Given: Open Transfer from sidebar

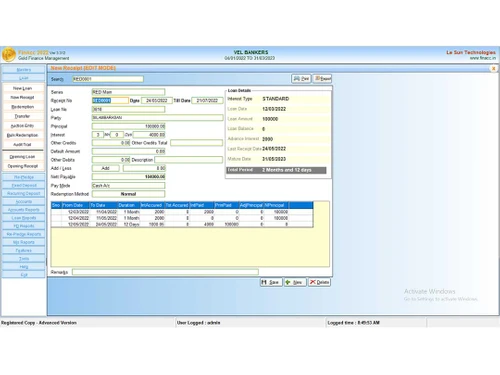Looking at the screenshot, I should point(23,116).
